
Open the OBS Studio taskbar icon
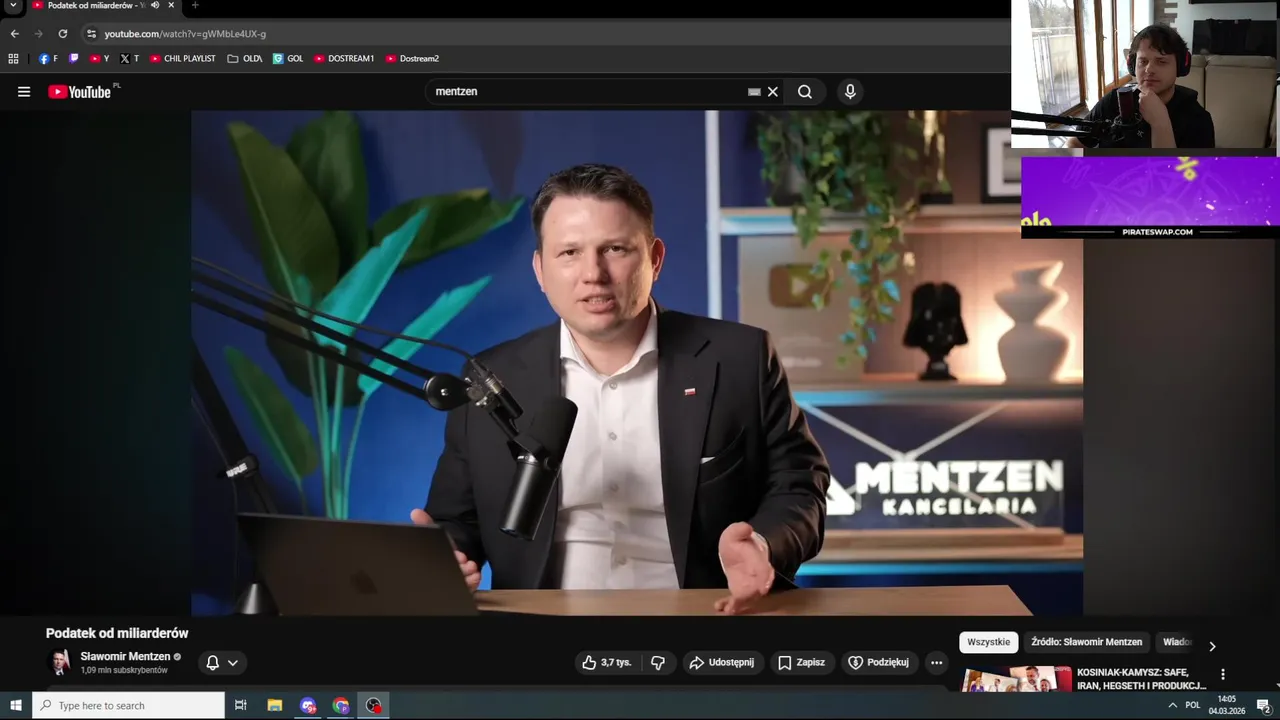374,705
